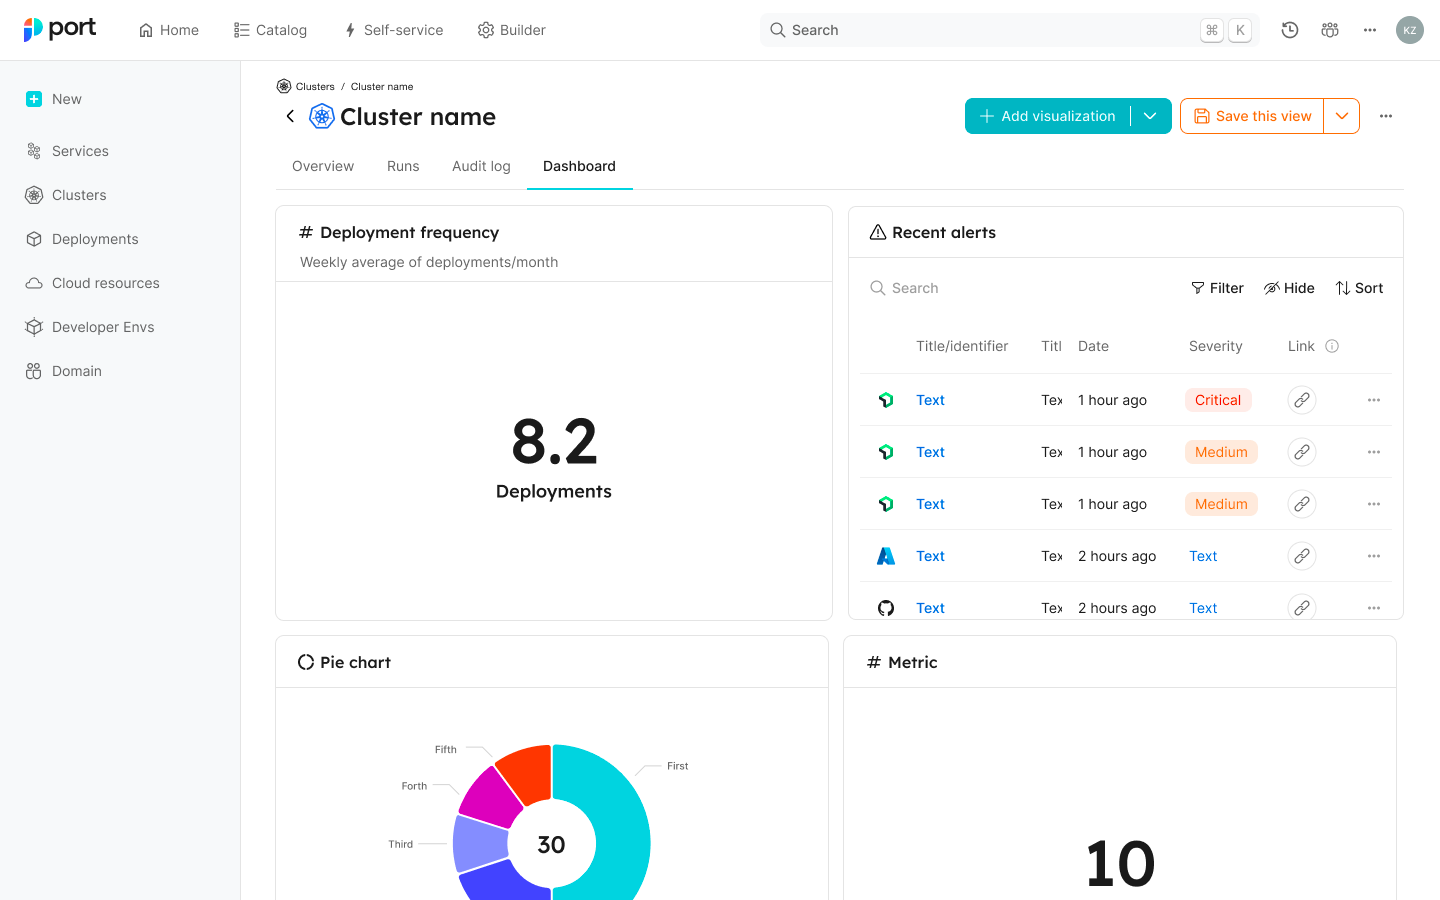Open the page options ellipsis next to Save
Viewport: 1440px width, 900px height.
(x=1386, y=116)
